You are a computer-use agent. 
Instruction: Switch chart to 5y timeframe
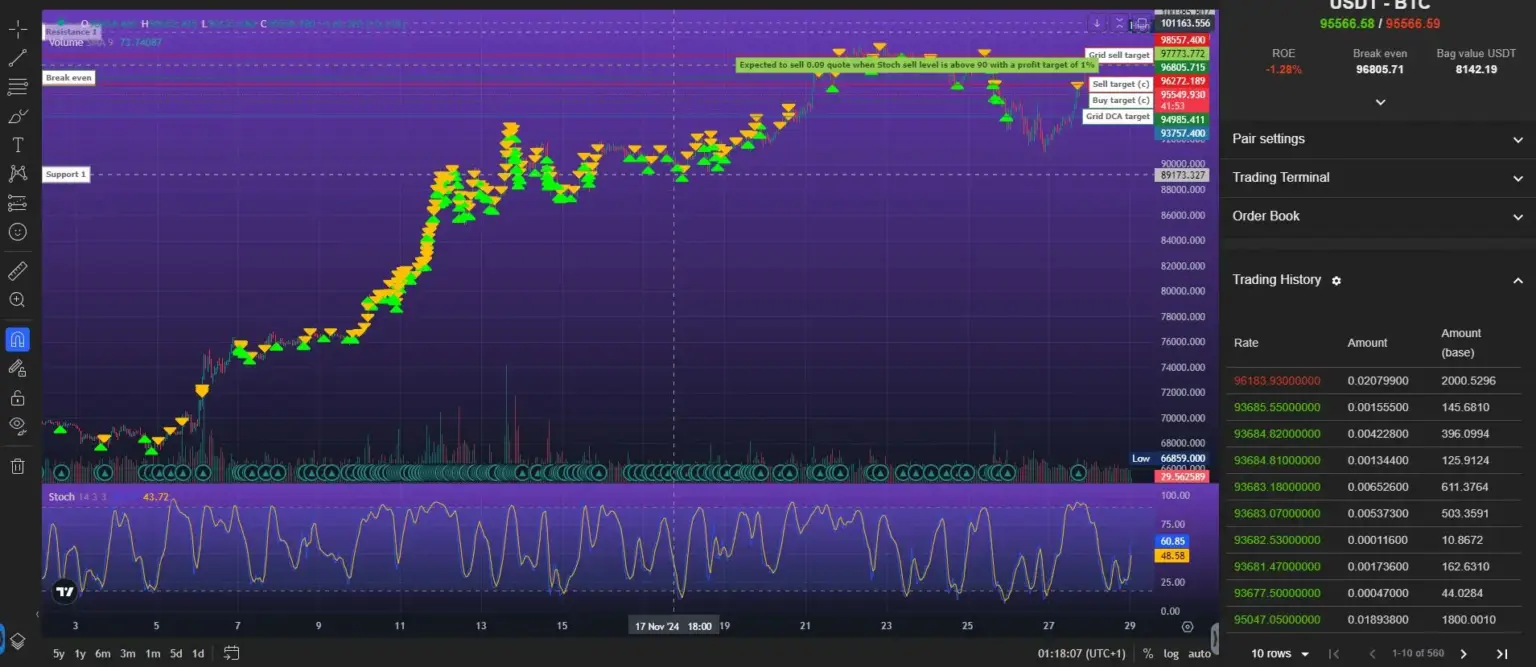(x=58, y=652)
